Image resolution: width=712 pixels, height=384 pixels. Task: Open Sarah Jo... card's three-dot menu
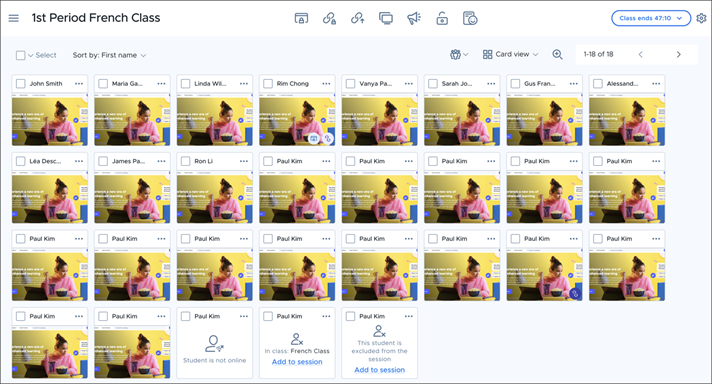click(x=491, y=84)
